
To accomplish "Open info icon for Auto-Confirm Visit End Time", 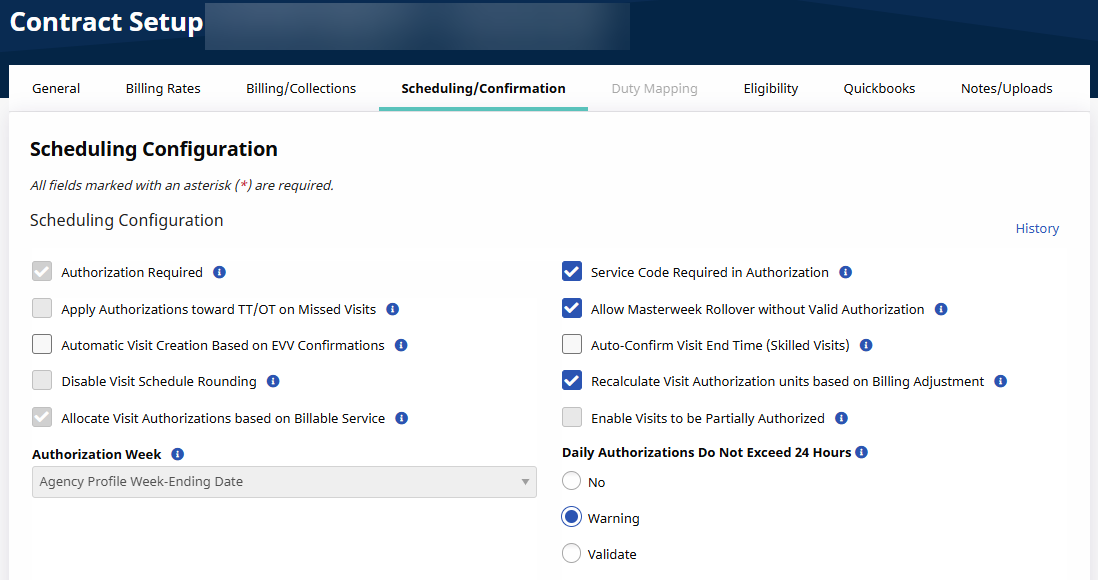I will pos(866,345).
